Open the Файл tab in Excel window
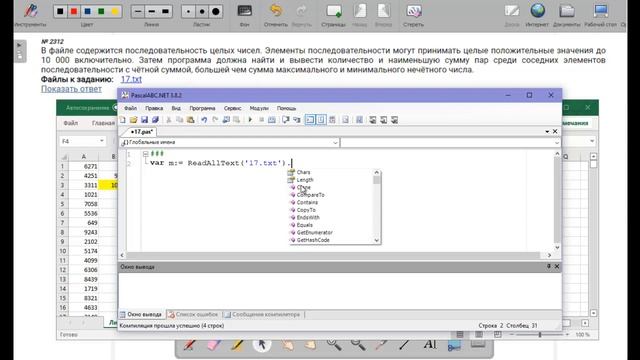Screen dimensions: 640x360 pos(71,123)
